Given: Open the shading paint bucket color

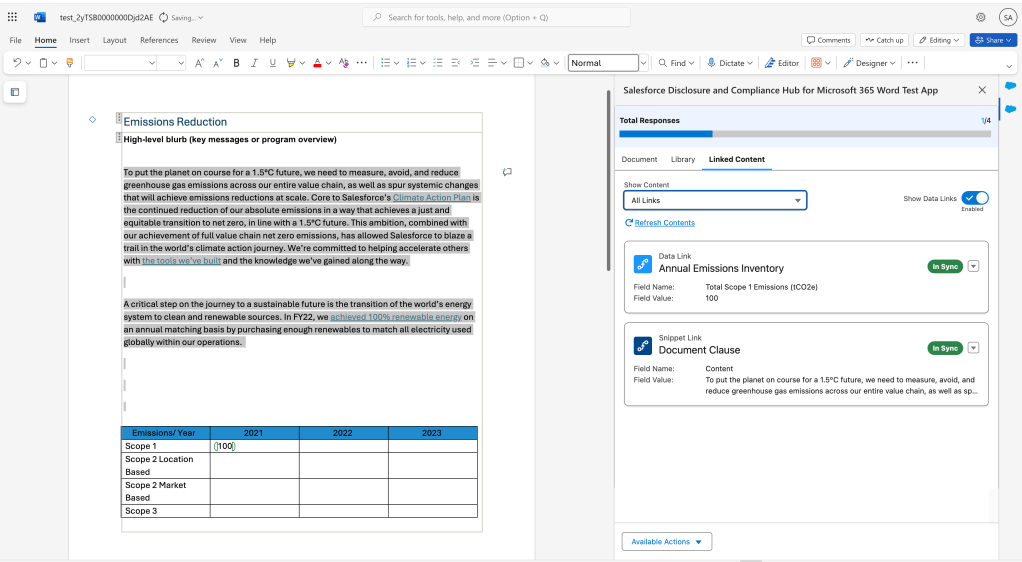Looking at the screenshot, I should [x=545, y=63].
